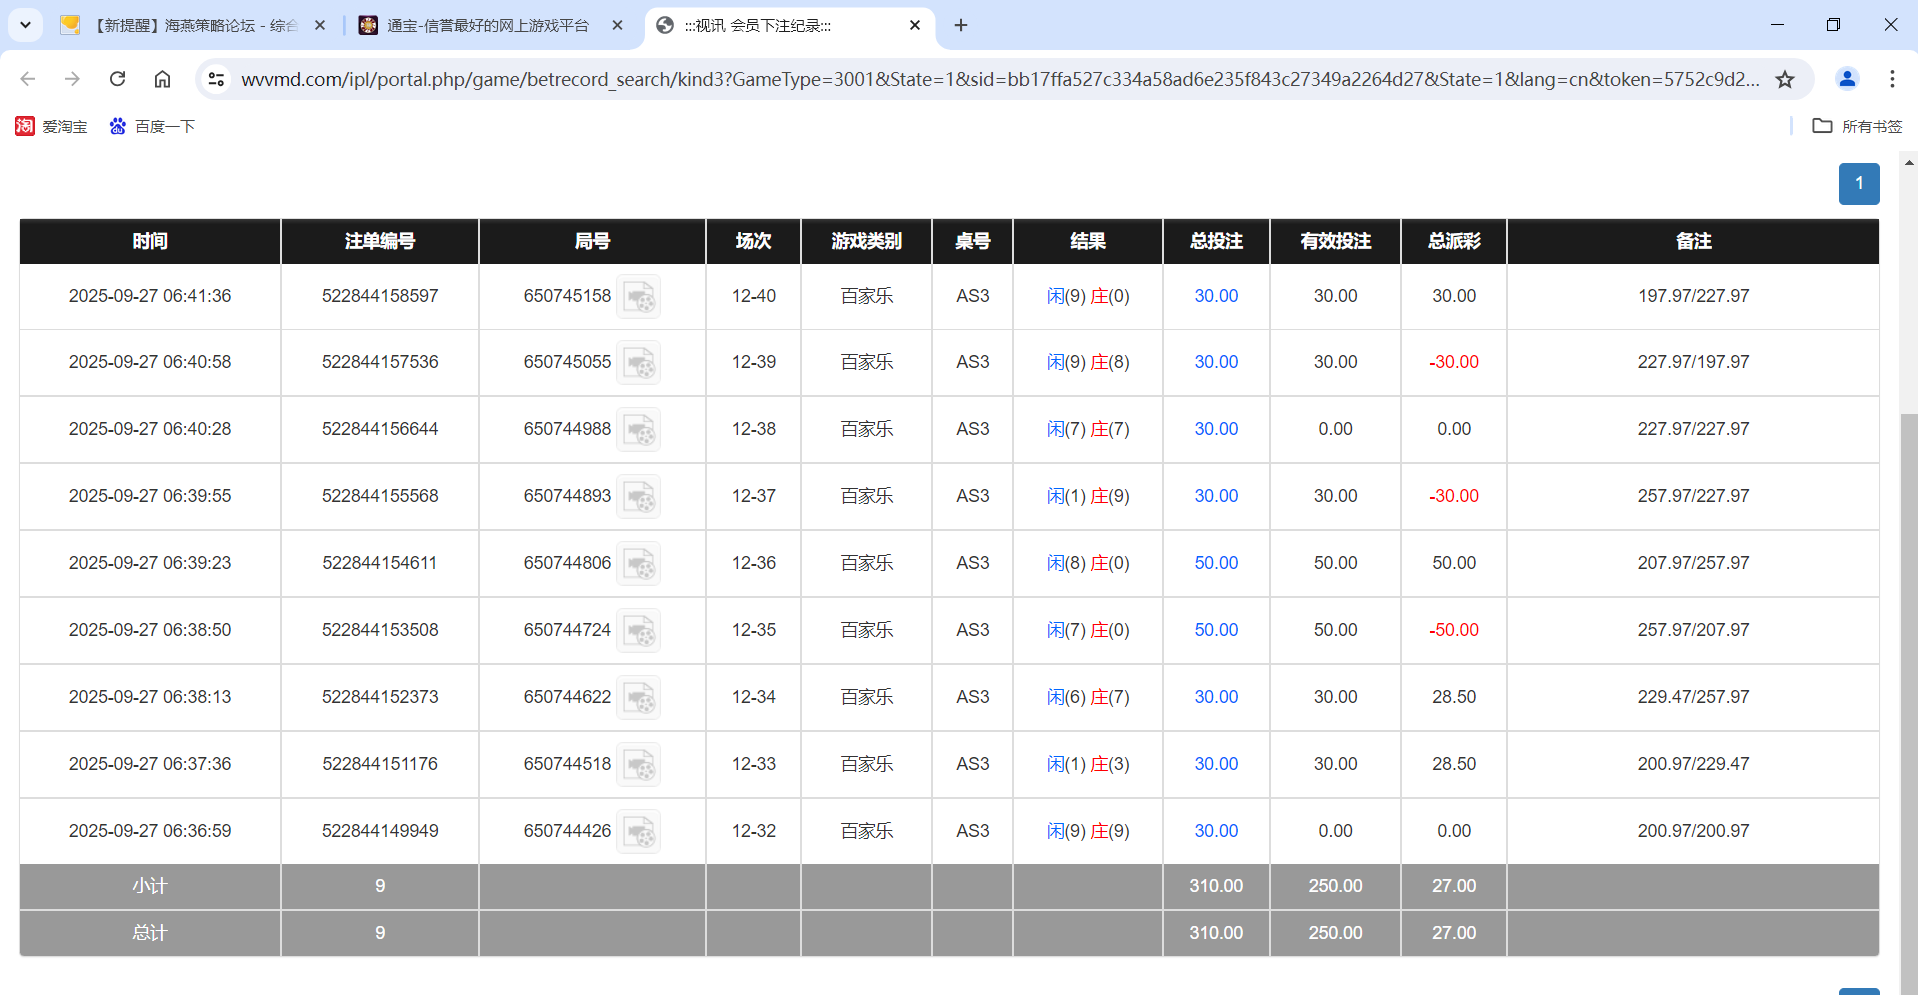This screenshot has height=995, width=1918.
Task: Open the tab search dropdown
Action: [x=25, y=25]
